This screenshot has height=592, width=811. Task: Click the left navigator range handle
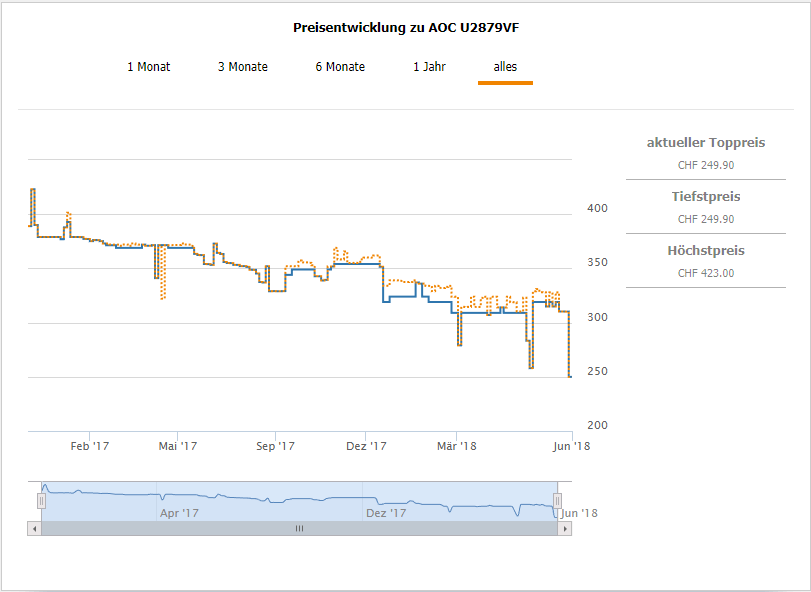click(x=41, y=500)
